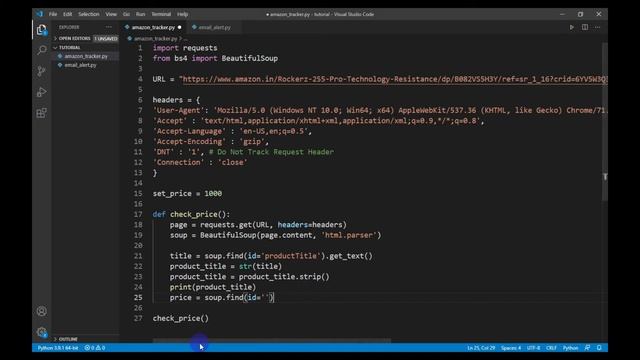Open the Search view in the activity bar
Image resolution: width=640 pixels, height=360 pixels.
point(42,50)
